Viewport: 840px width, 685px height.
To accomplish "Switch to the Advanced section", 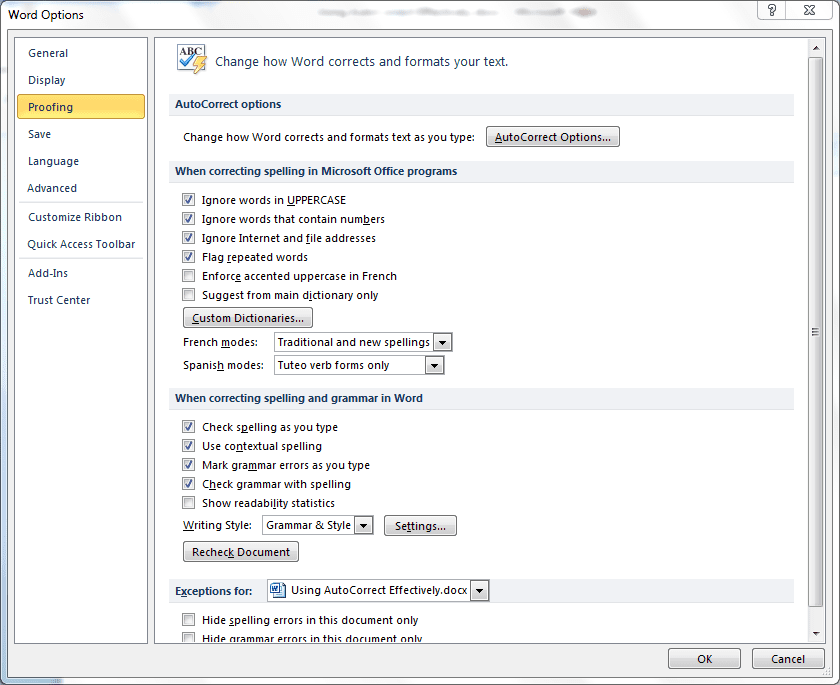I will (52, 187).
